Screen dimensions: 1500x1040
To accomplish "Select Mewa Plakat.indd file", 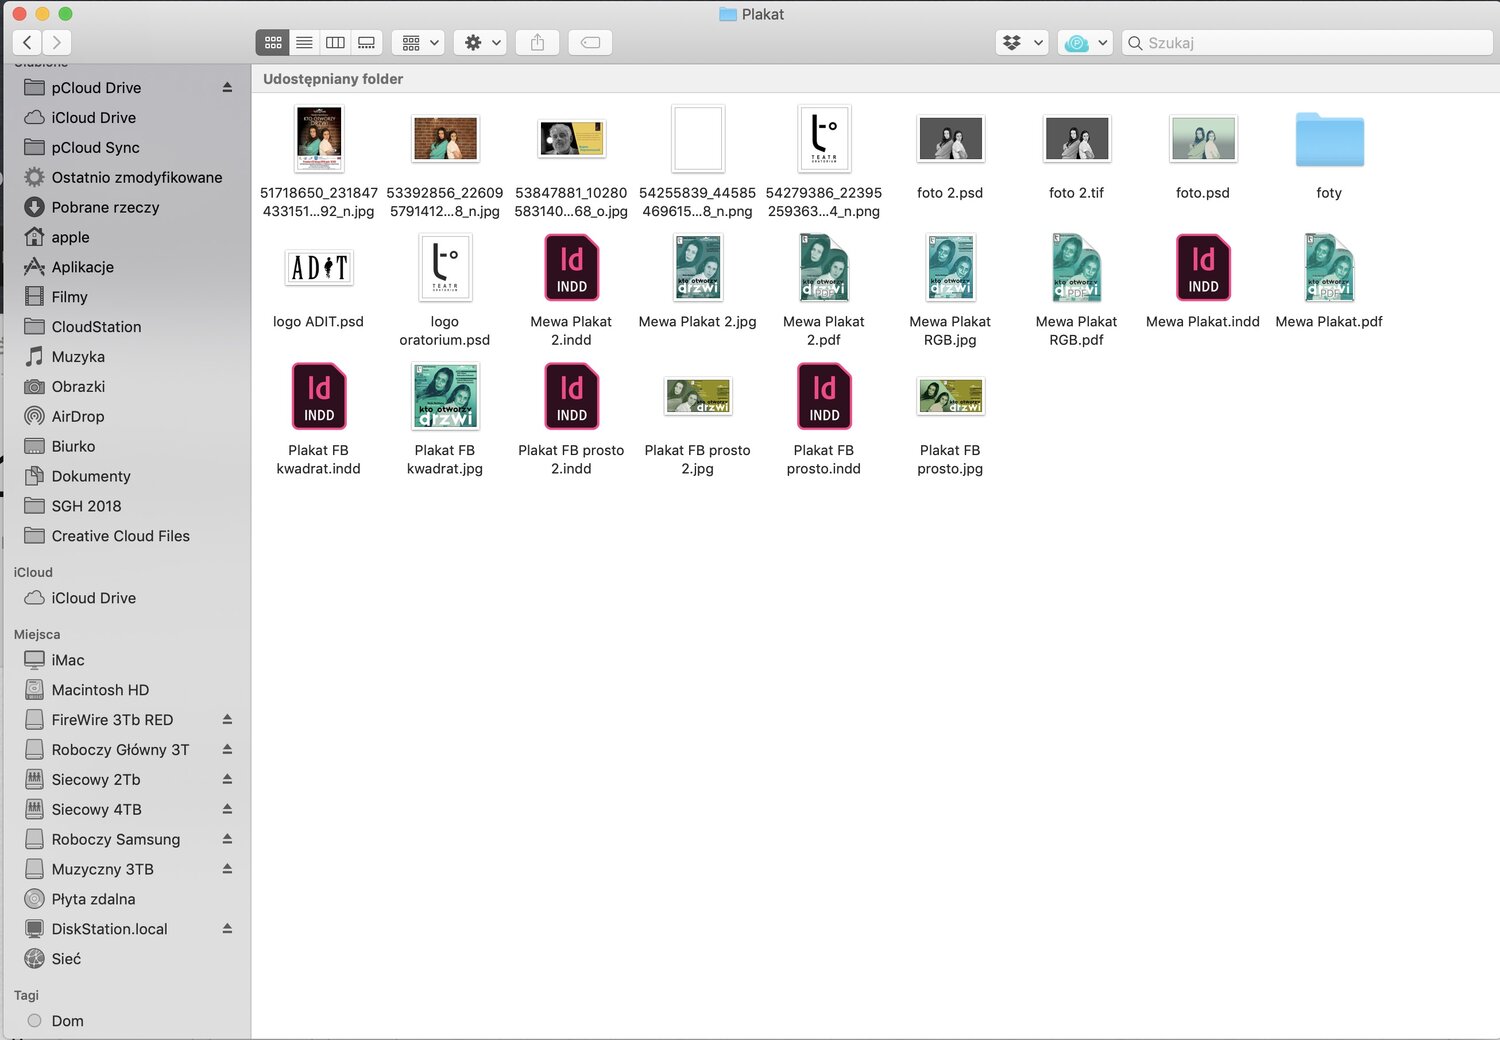I will (1203, 268).
